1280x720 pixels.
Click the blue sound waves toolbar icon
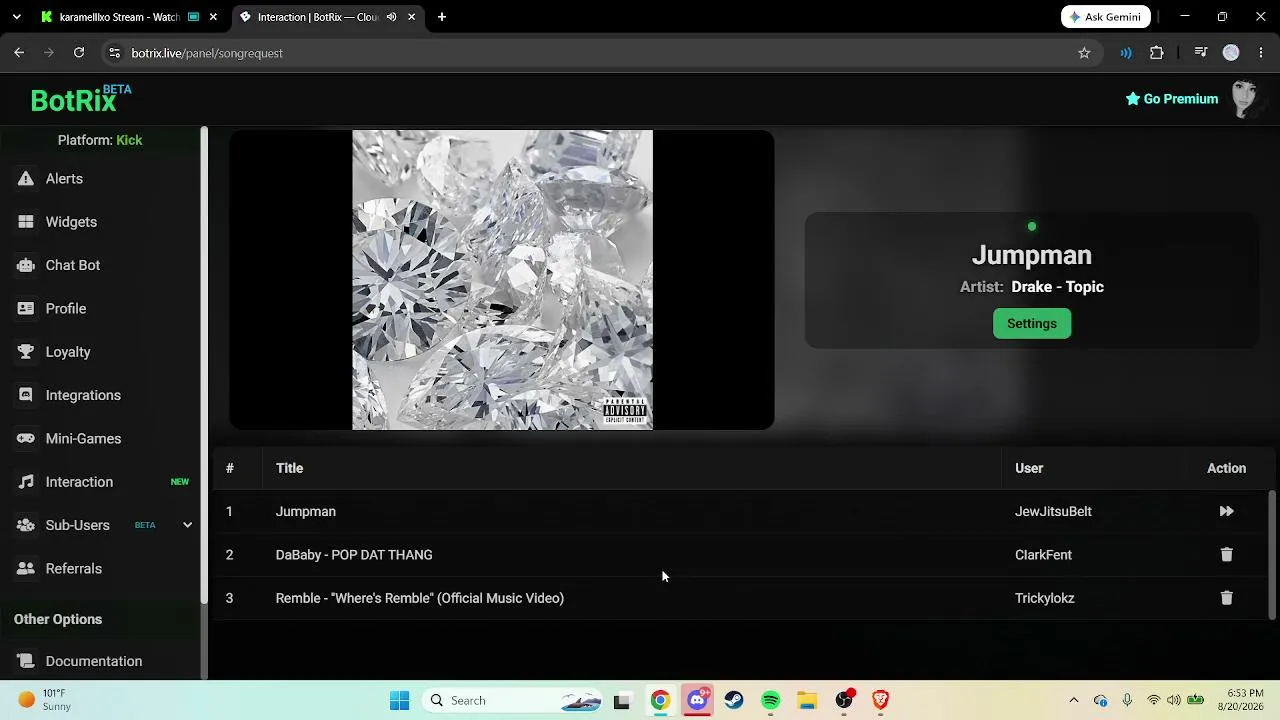[1126, 53]
